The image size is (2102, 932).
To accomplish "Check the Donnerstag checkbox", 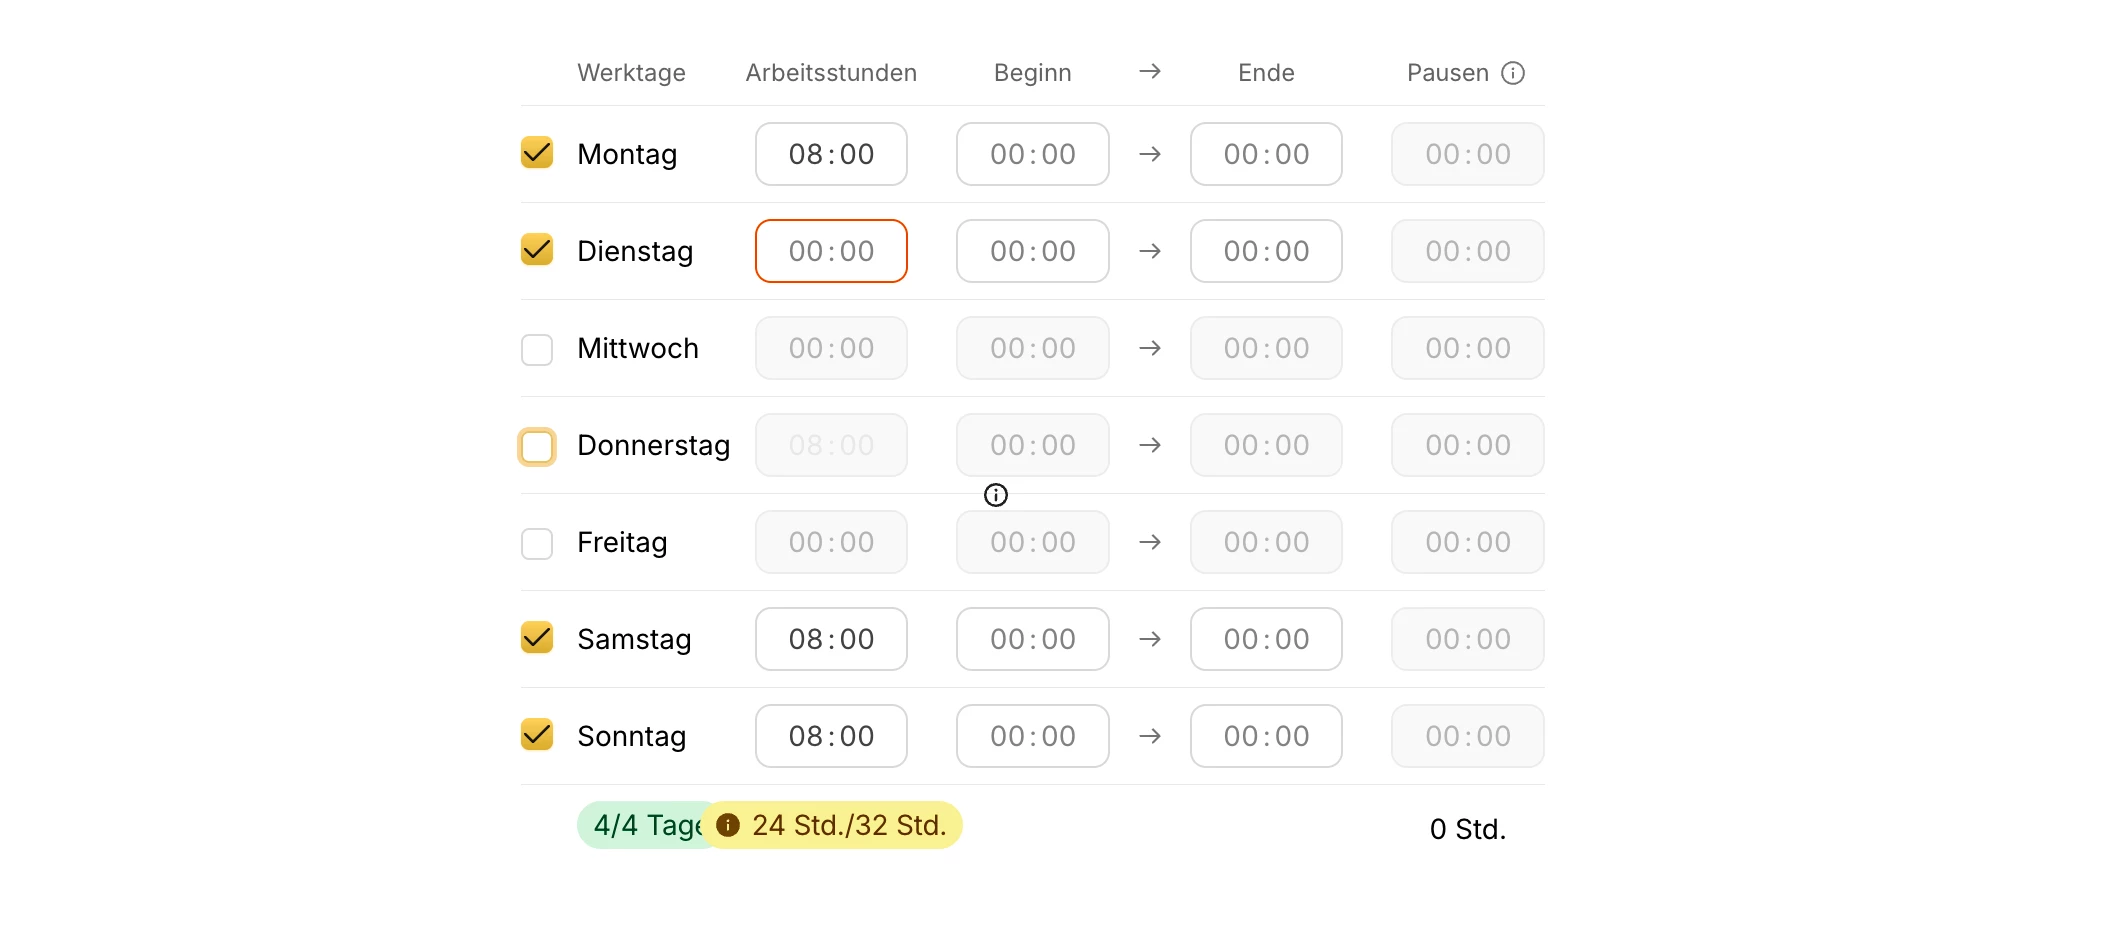I will click(x=537, y=446).
